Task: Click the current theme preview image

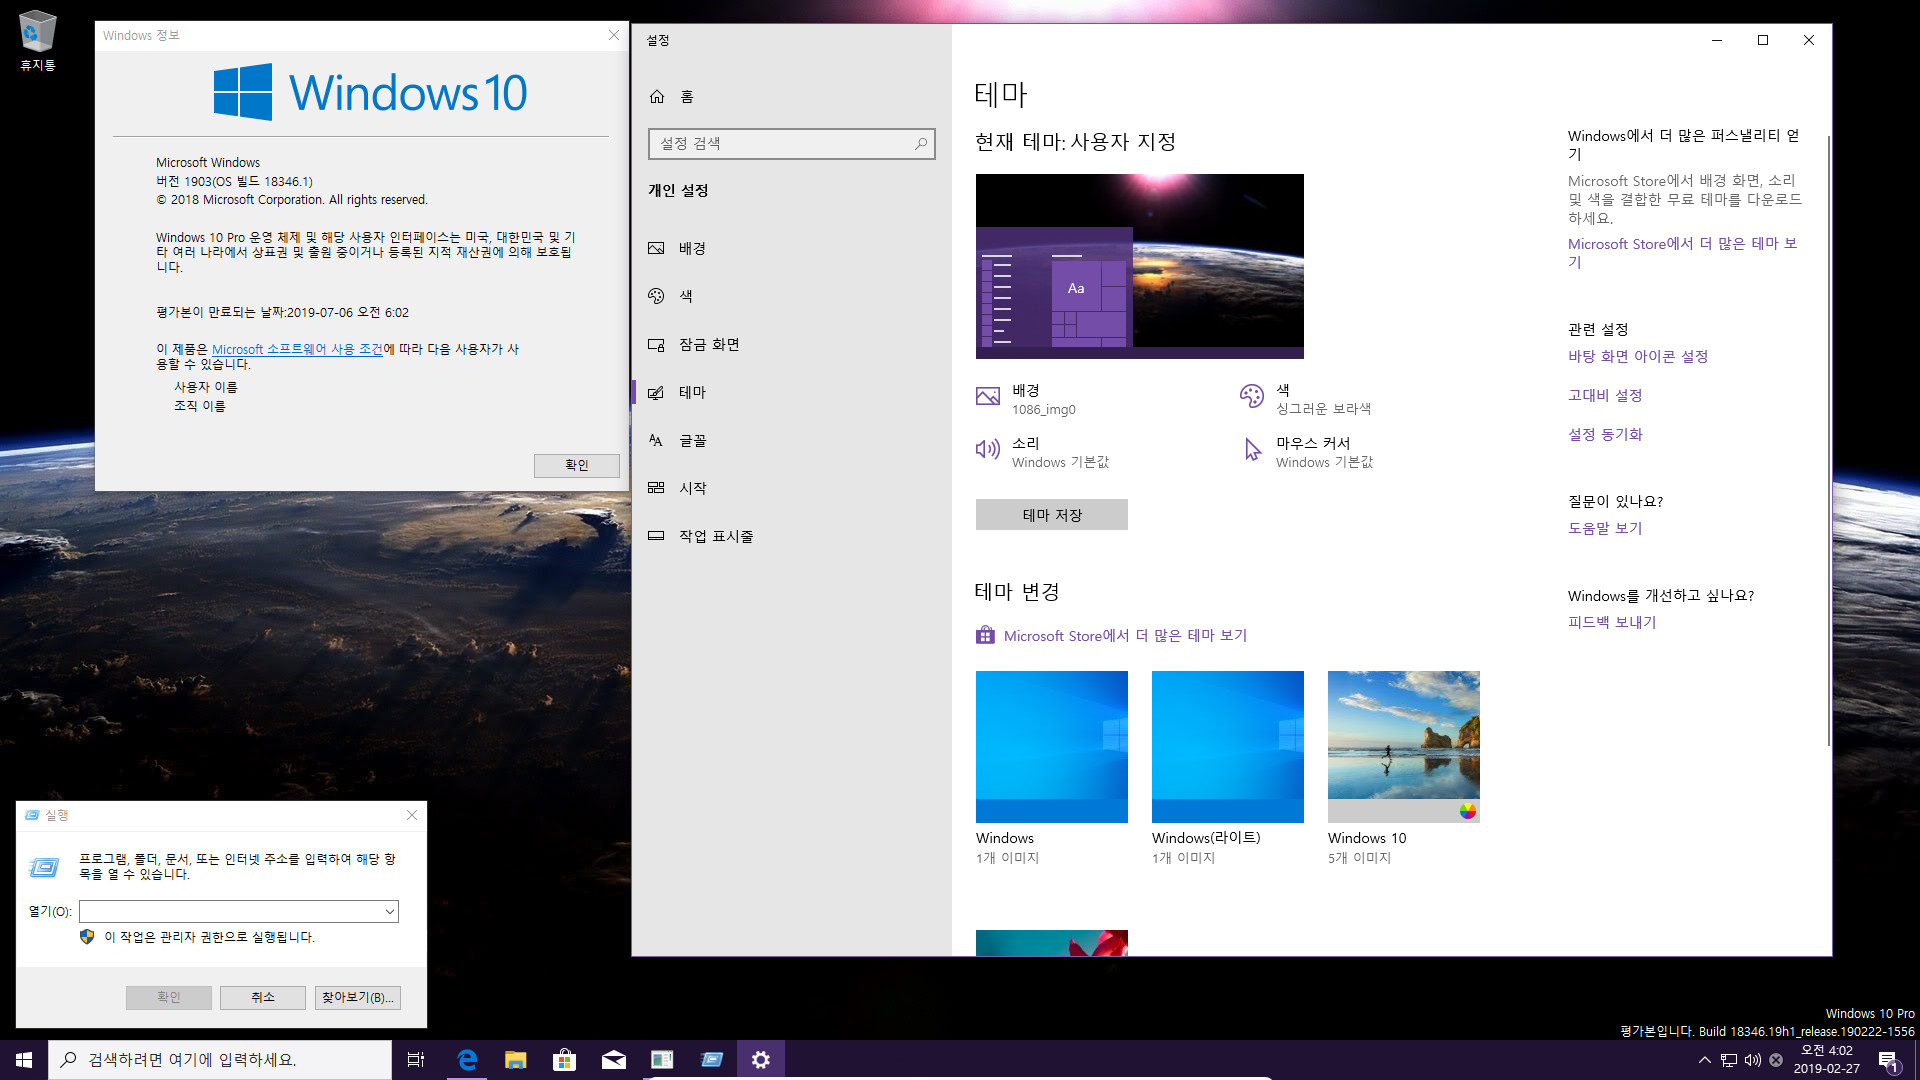Action: click(1140, 266)
